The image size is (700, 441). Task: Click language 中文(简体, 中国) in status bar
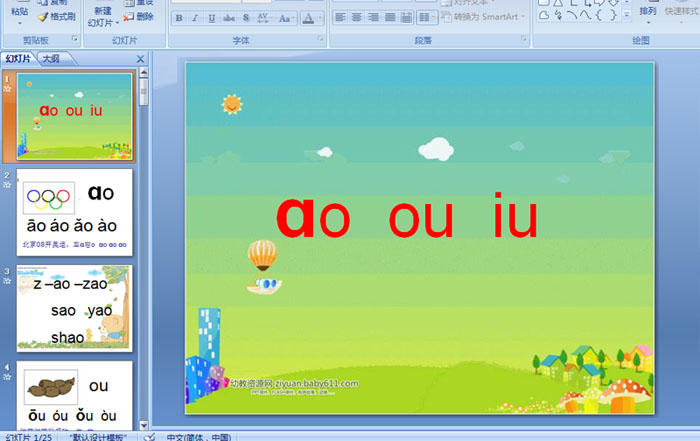tap(199, 437)
